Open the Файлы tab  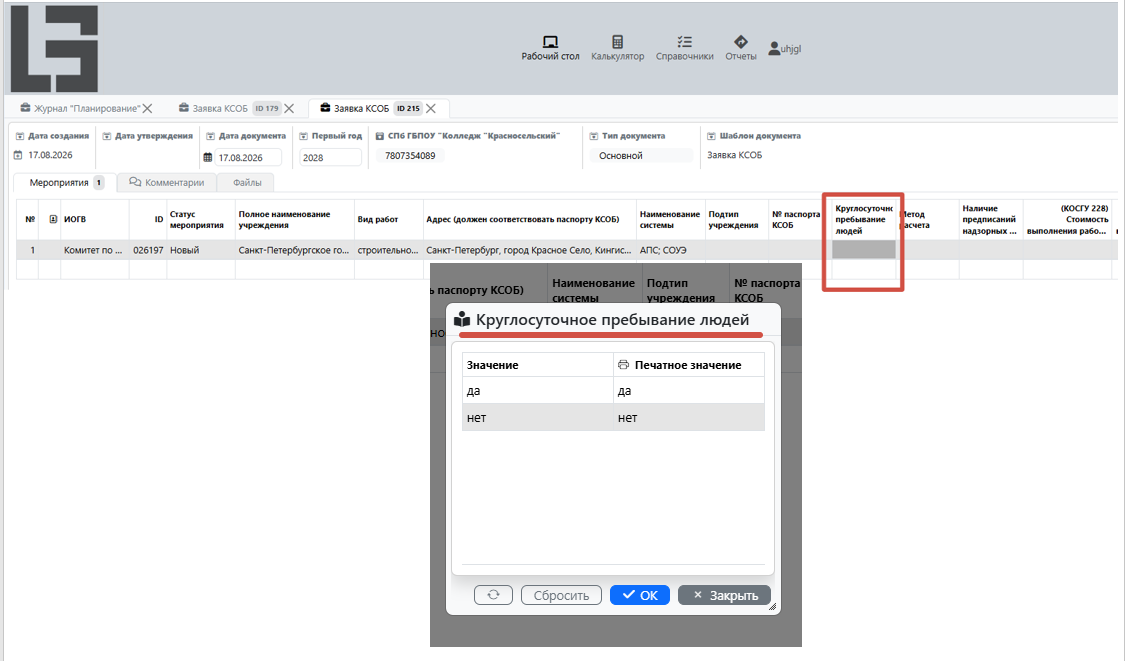point(247,182)
